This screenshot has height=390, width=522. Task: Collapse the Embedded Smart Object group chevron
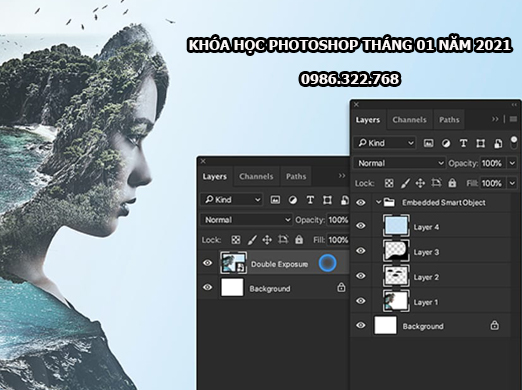point(378,202)
